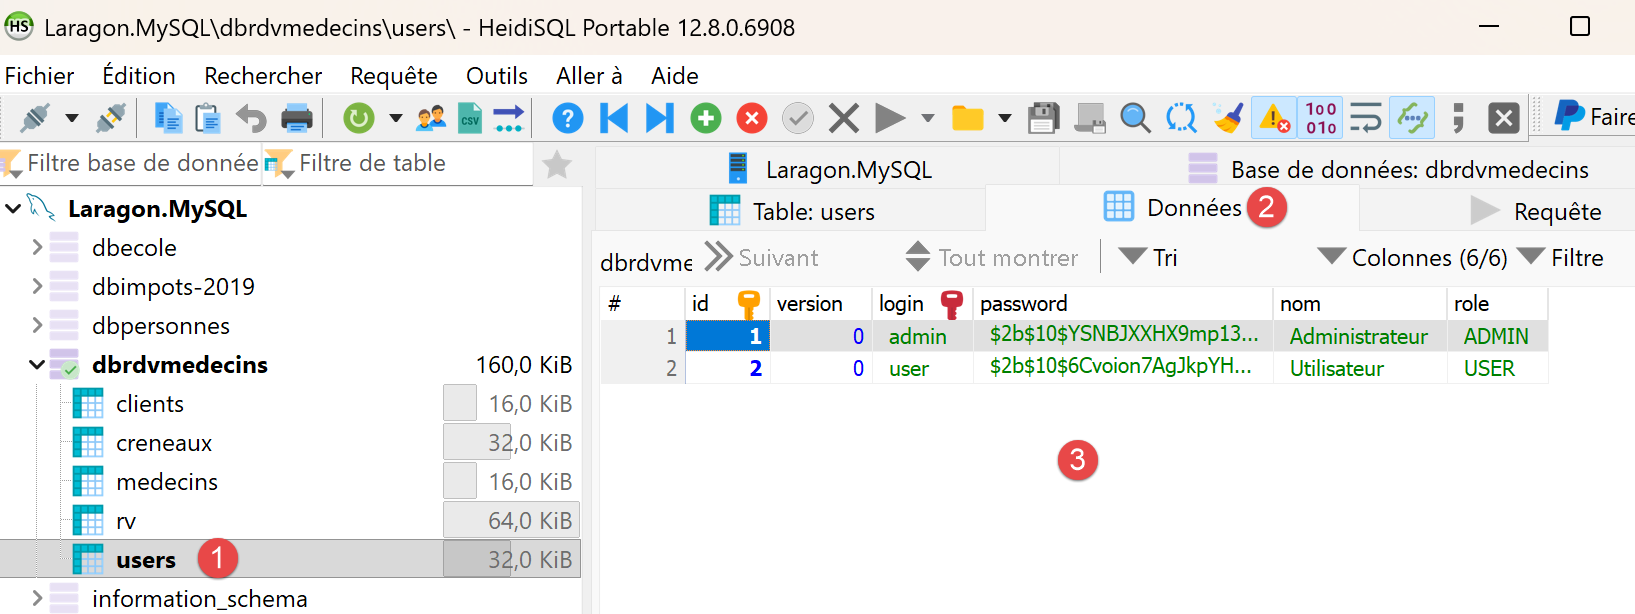Click the search and replace icon
Viewport: 1635px width, 614px height.
1181,118
